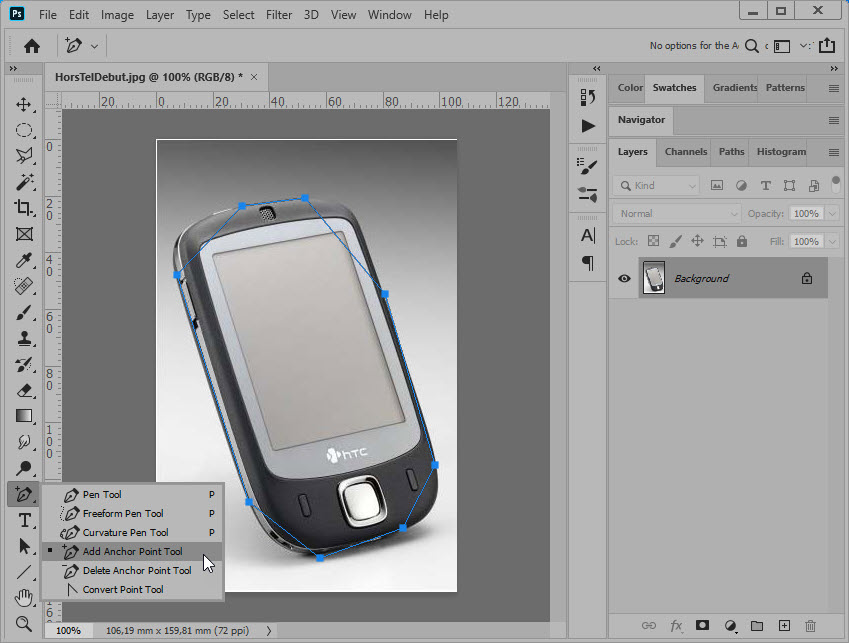Select the Eyedropper tool
Image resolution: width=849 pixels, height=643 pixels.
[x=23, y=260]
